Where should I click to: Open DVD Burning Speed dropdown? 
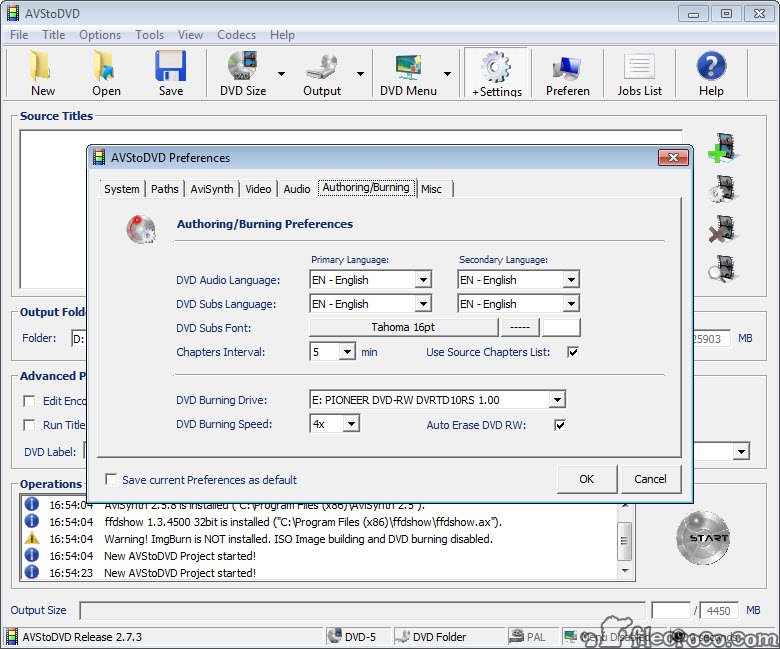351,424
